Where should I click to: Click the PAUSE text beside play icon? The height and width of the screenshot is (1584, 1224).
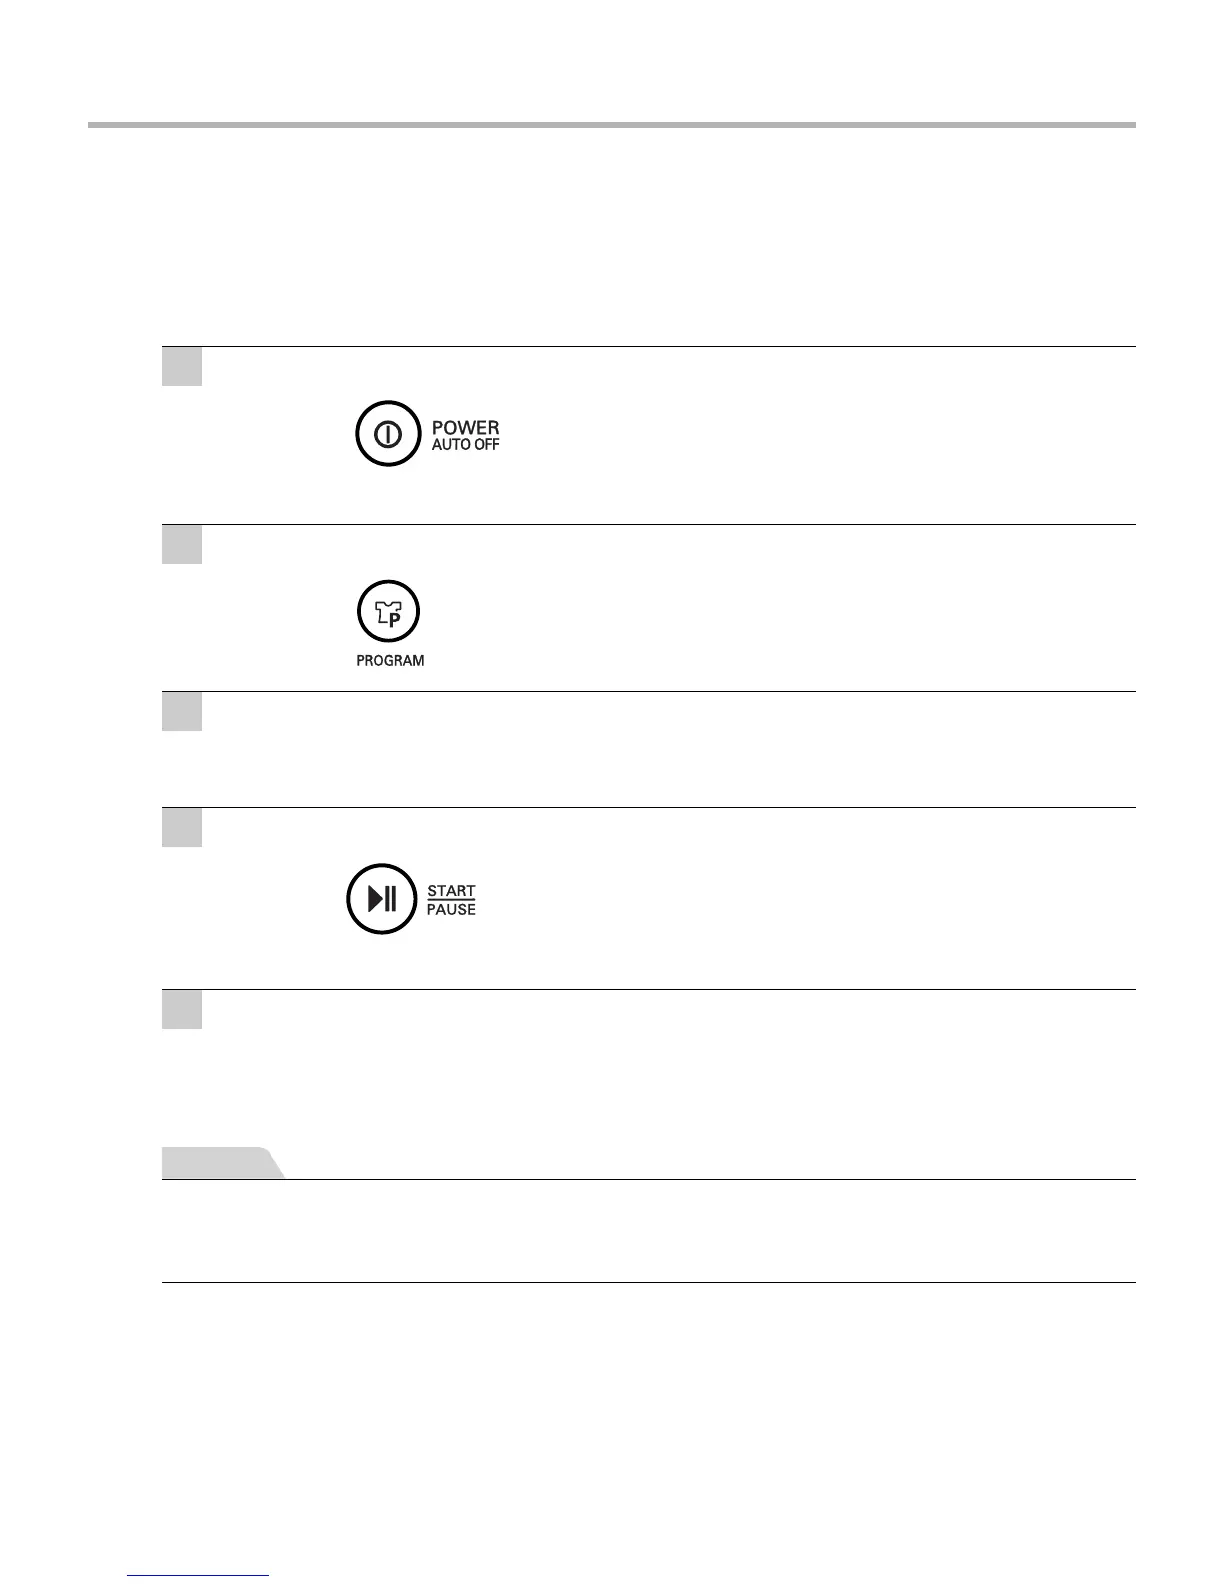point(451,909)
